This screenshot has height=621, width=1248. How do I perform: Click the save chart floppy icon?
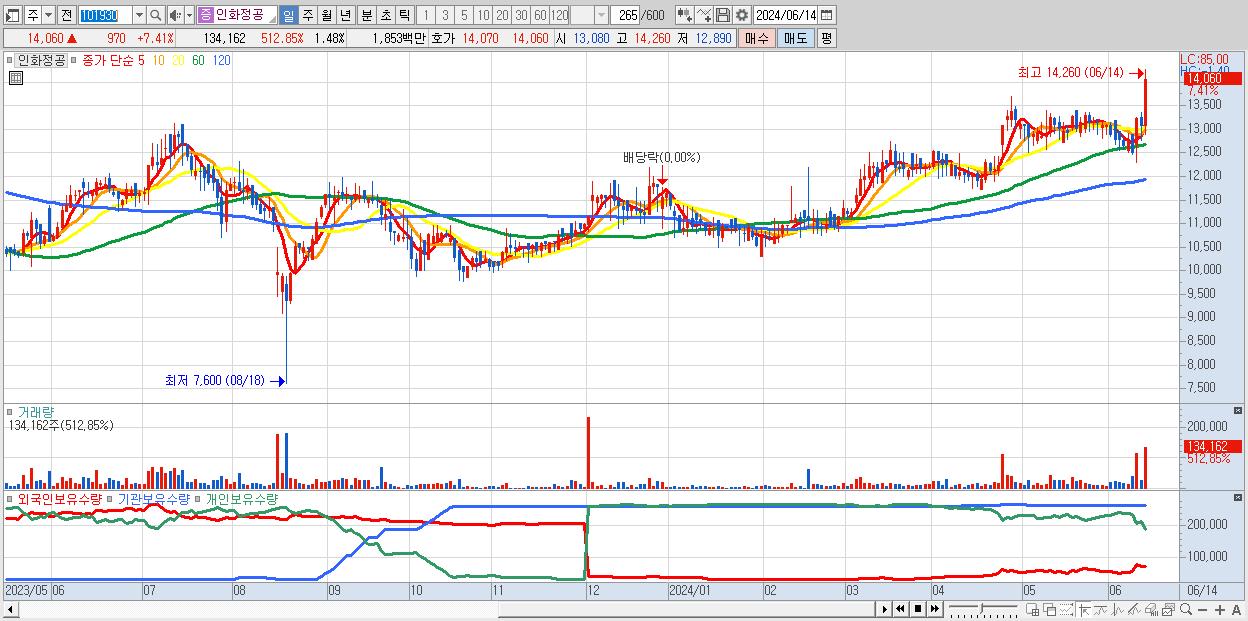(x=723, y=15)
